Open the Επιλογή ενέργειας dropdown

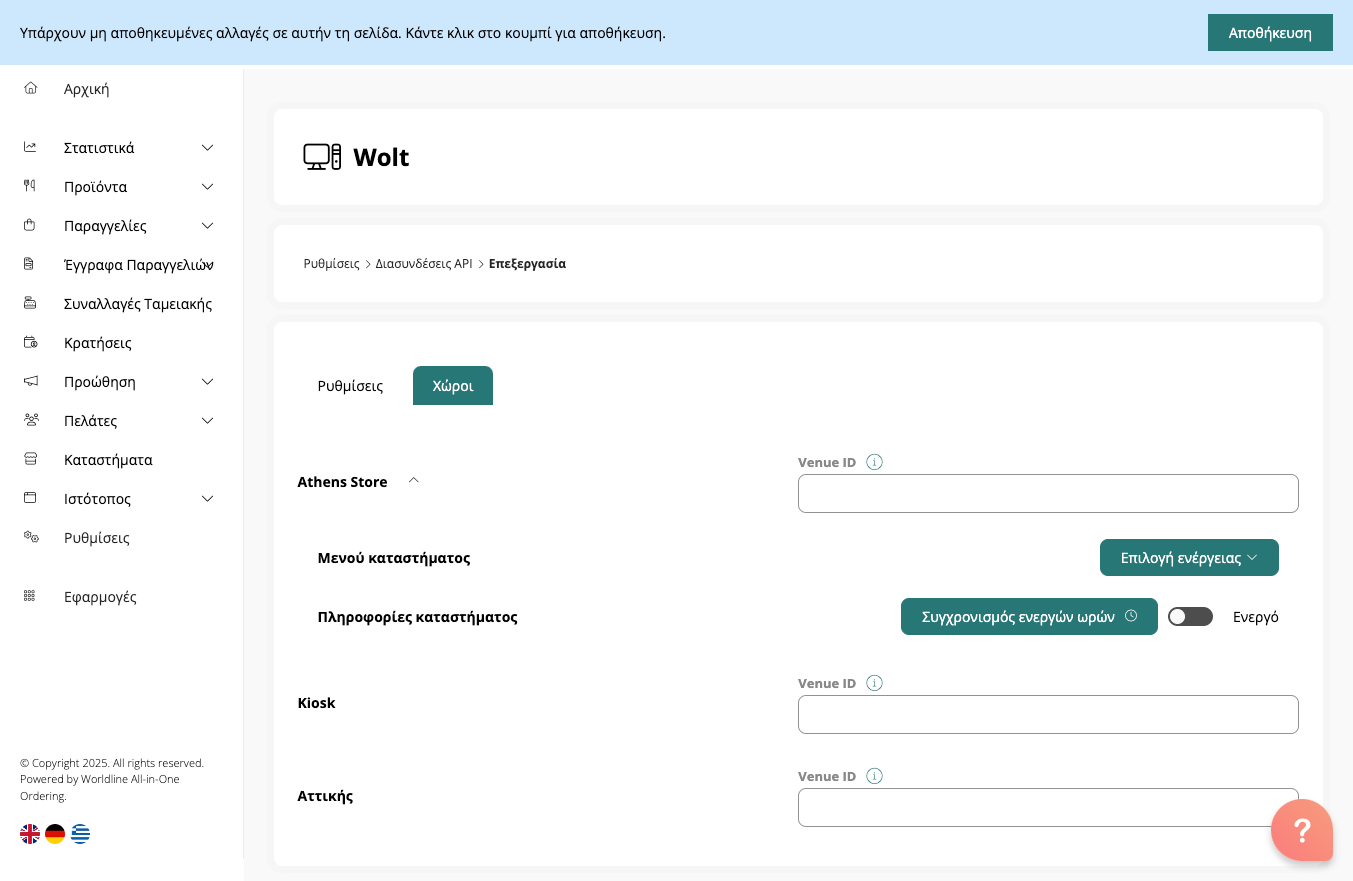(1188, 558)
